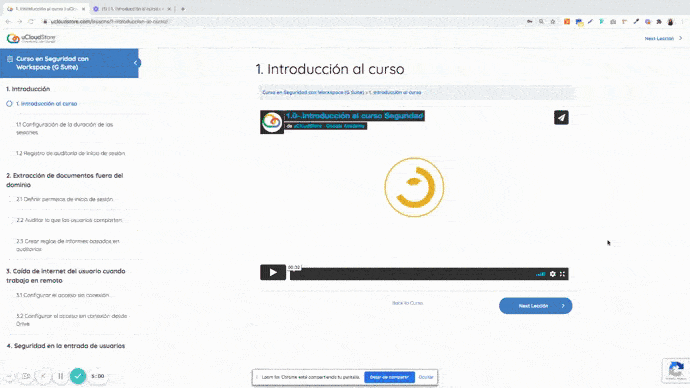Click the Loom recording timer 5:00
The height and width of the screenshot is (388, 690).
pyautogui.click(x=98, y=376)
